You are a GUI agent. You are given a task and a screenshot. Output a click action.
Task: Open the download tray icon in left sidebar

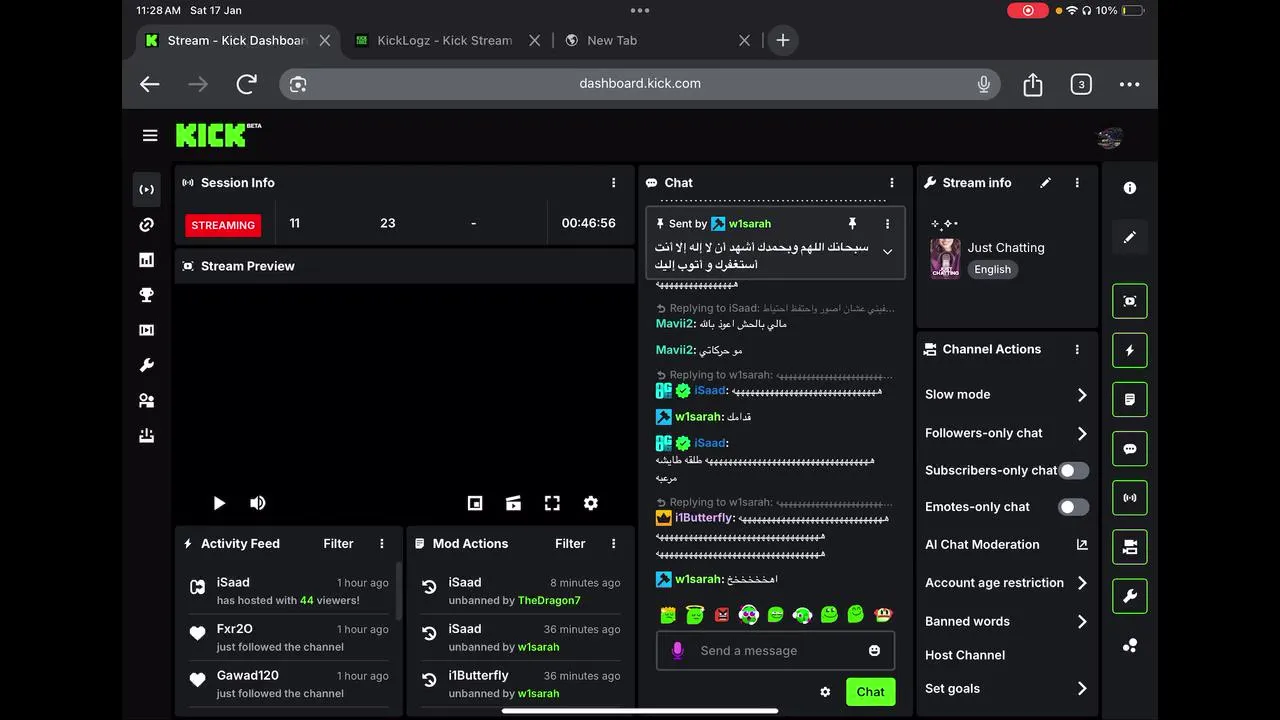pyautogui.click(x=147, y=436)
